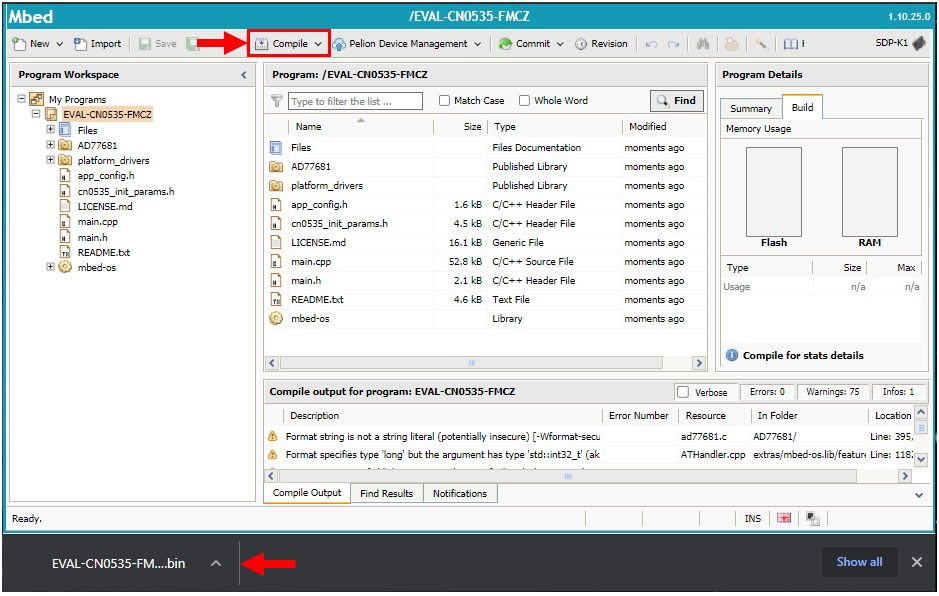Toggle the Errors: 0 filter

point(767,392)
